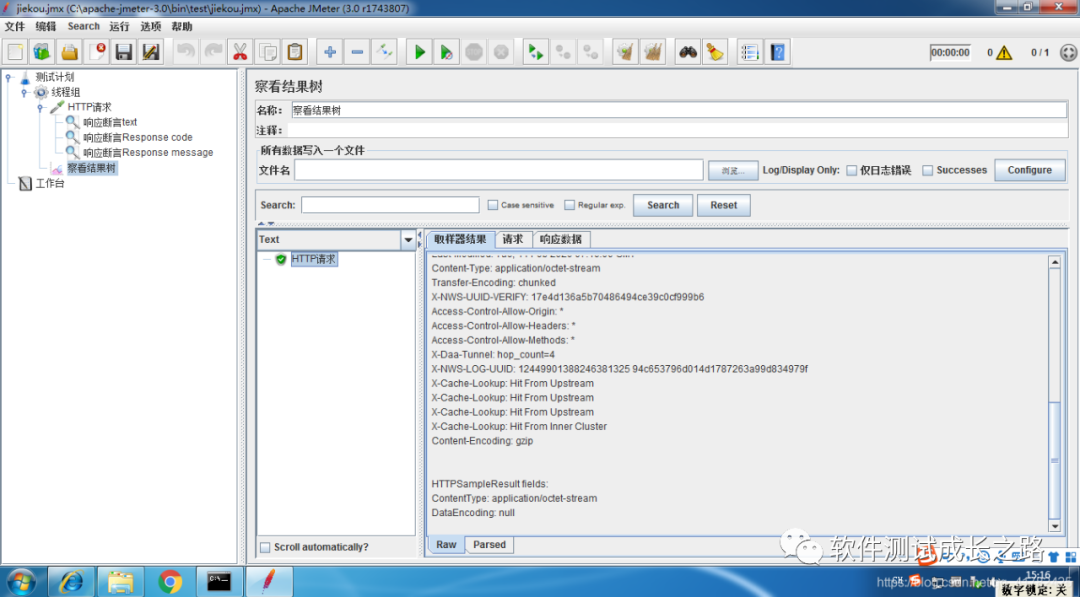Enable Scroll automatically checkbox
This screenshot has height=597, width=1080.
click(265, 547)
